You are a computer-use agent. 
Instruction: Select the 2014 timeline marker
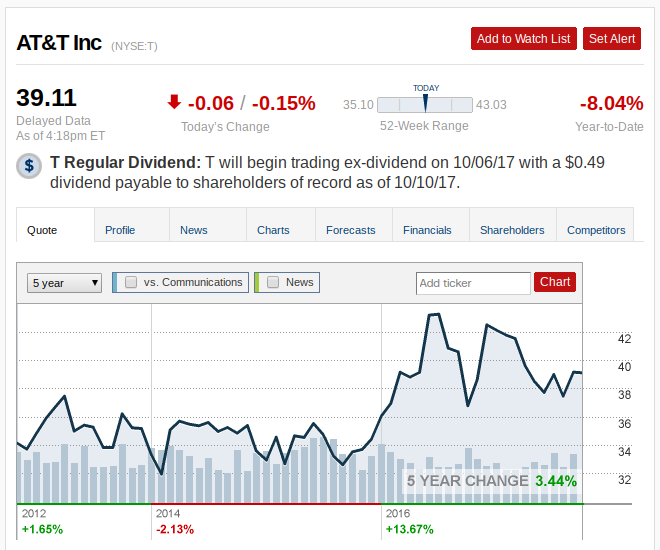[x=168, y=513]
